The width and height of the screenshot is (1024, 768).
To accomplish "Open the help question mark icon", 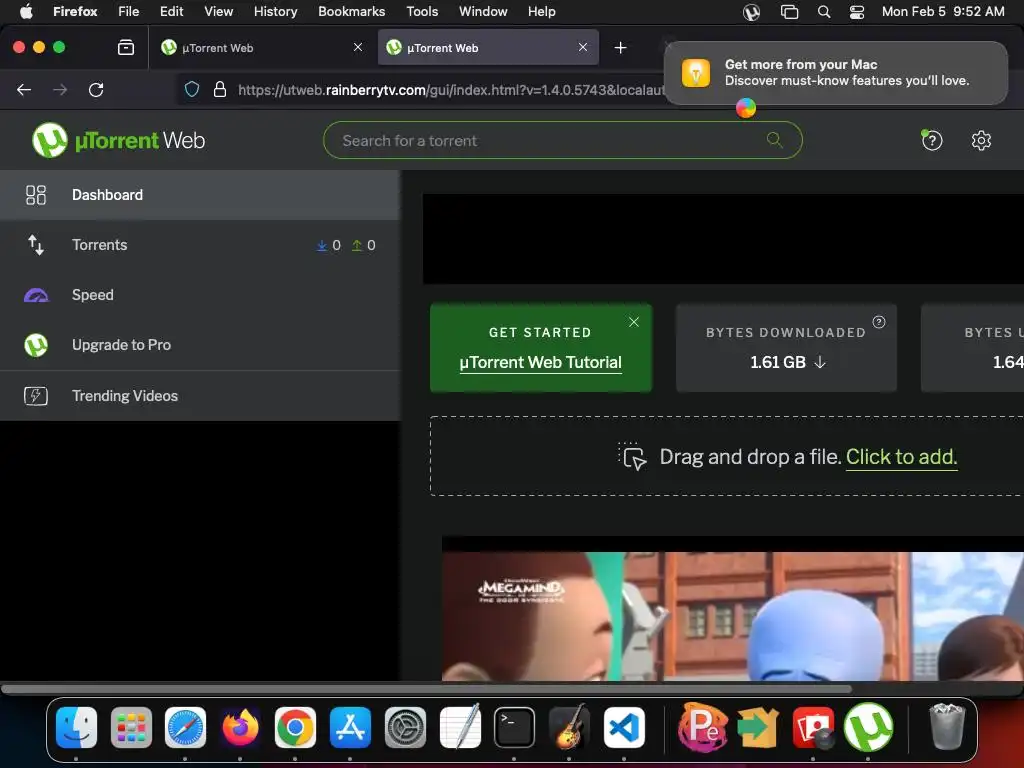I will pos(932,140).
